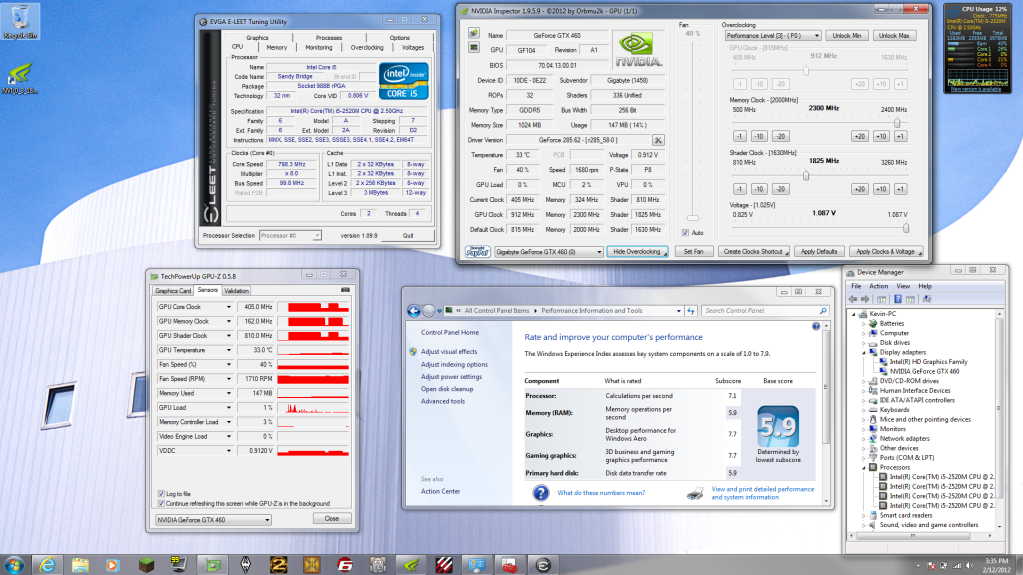Click the Control Panel address refresh icon

690,311
